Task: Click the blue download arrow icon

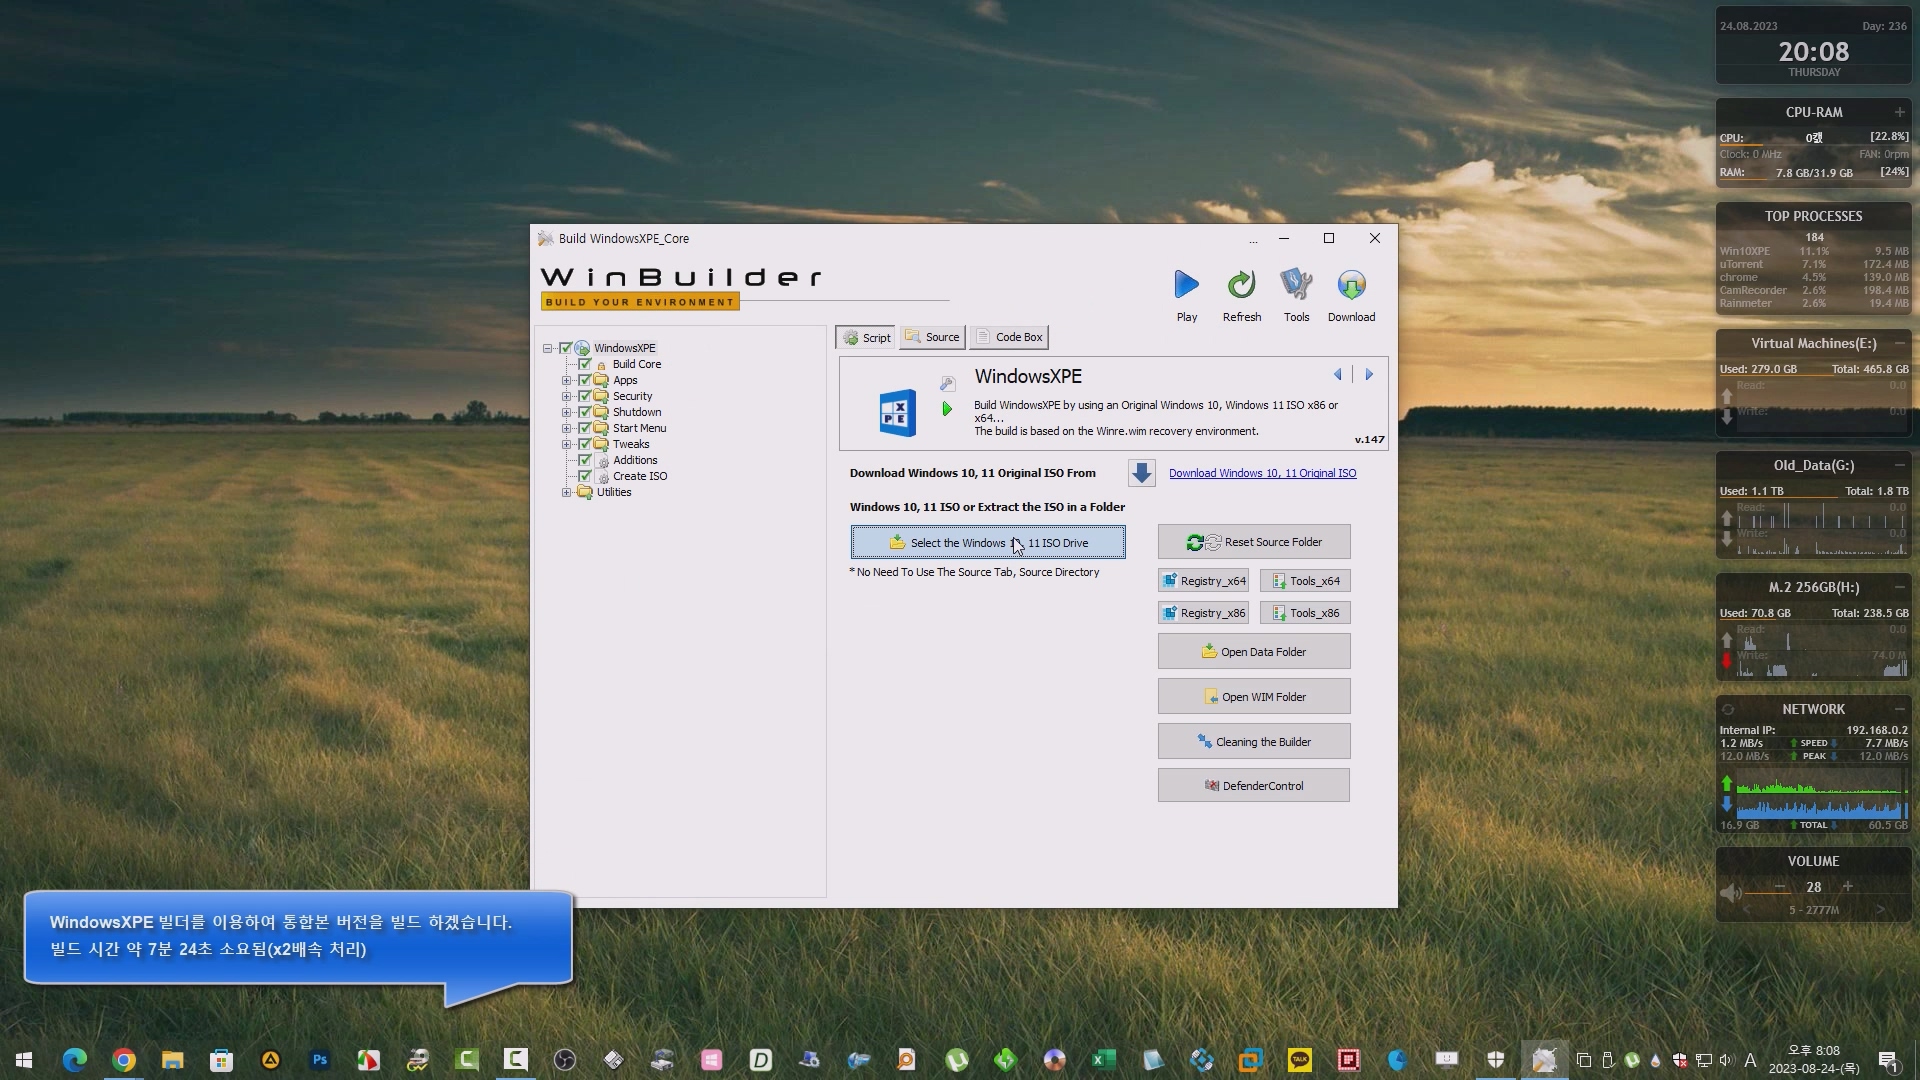Action: (1141, 473)
